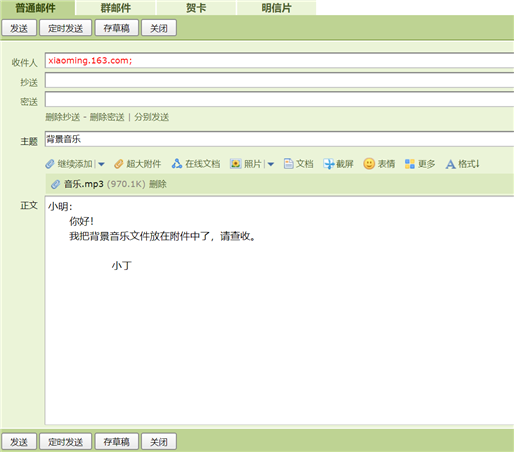Click the 文档 document icon
The height and width of the screenshot is (454, 515).
click(288, 164)
